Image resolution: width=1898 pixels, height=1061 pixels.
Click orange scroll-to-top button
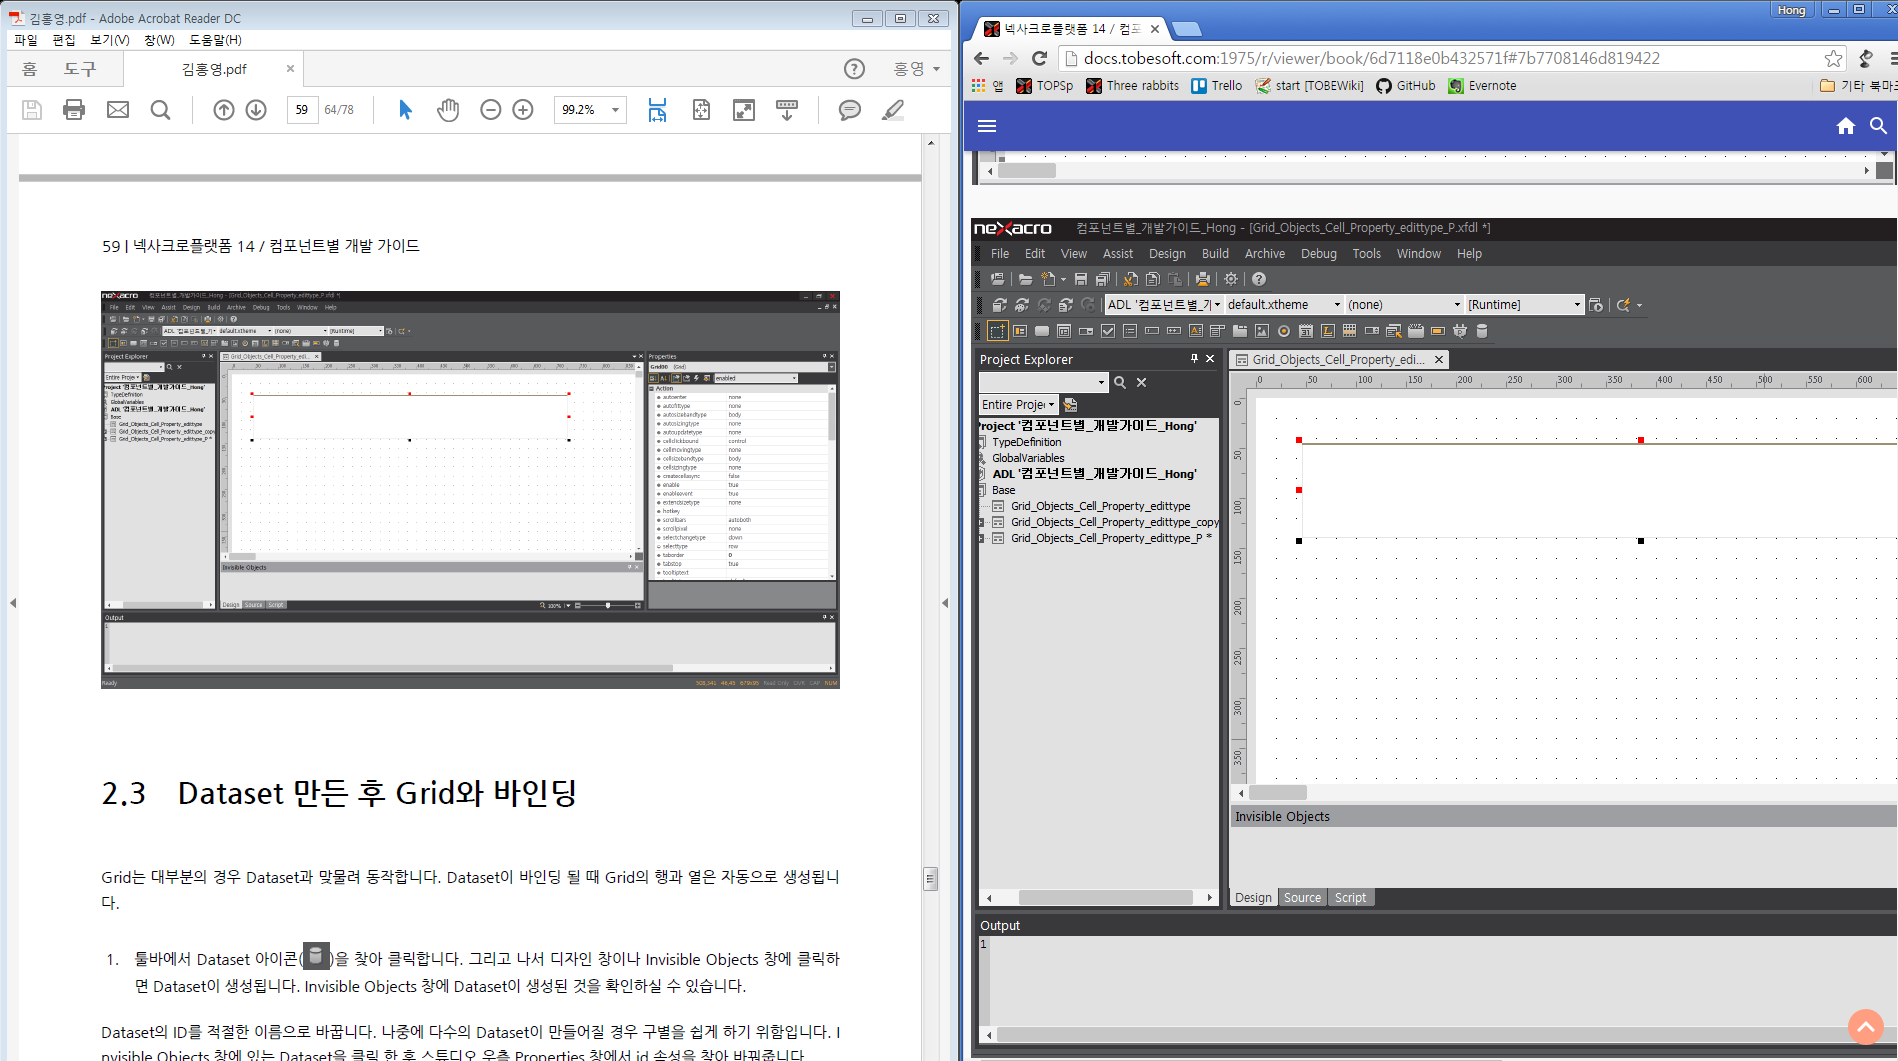(1866, 1027)
